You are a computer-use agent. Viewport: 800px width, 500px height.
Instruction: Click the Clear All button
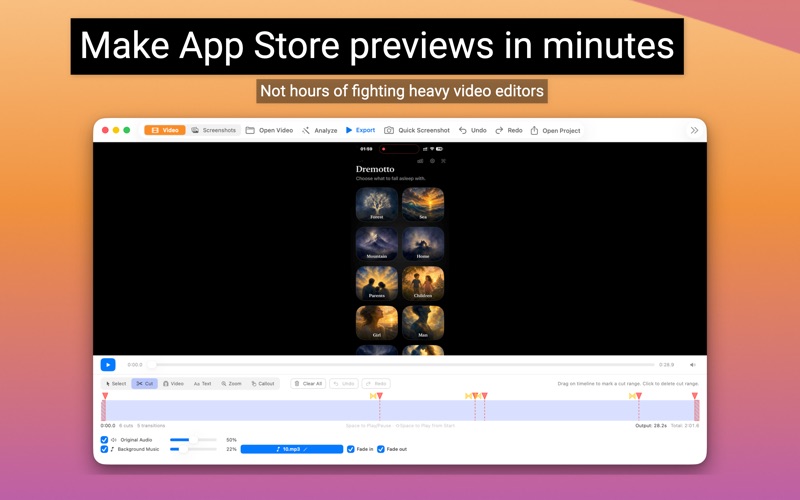(x=308, y=384)
